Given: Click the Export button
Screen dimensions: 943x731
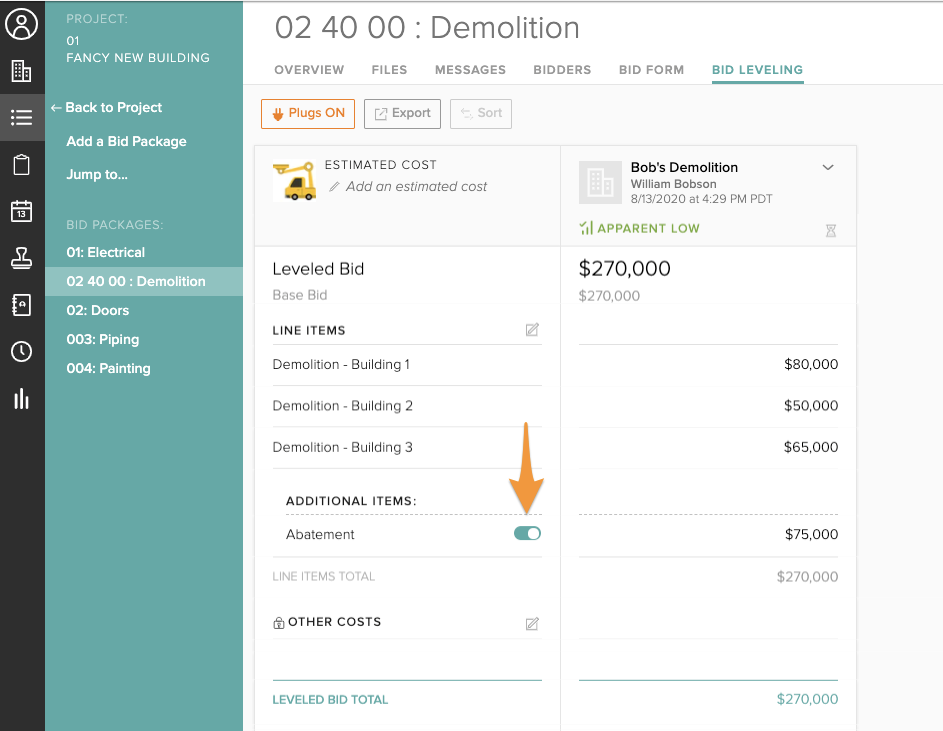Looking at the screenshot, I should point(402,114).
